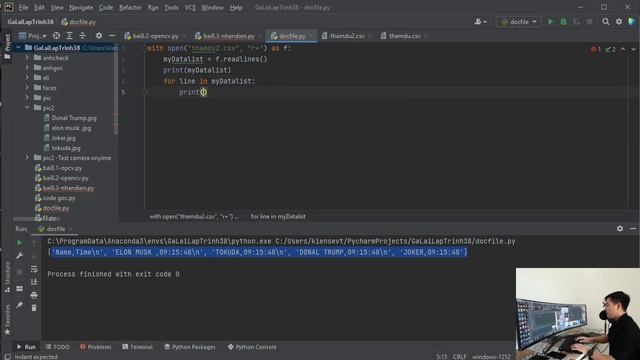Open the Navigate menu
Viewport: 640px width, 360px height.
pyautogui.click(x=81, y=7)
